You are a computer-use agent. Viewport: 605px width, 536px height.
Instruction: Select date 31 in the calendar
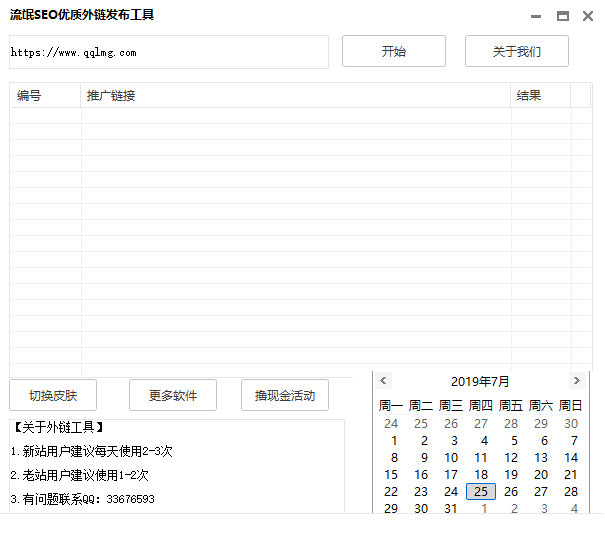pyautogui.click(x=451, y=508)
